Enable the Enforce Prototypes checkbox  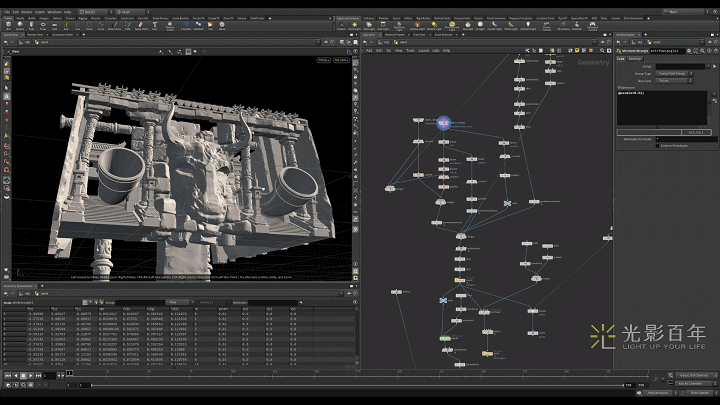(x=655, y=146)
